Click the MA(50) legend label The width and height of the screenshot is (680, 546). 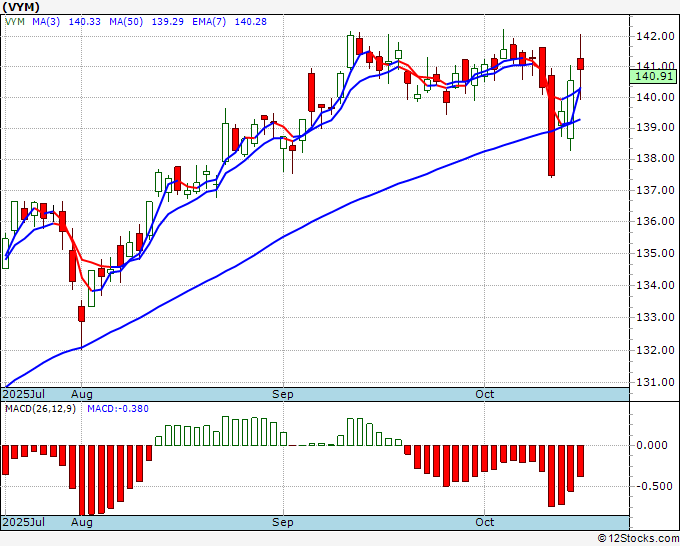tap(126, 22)
